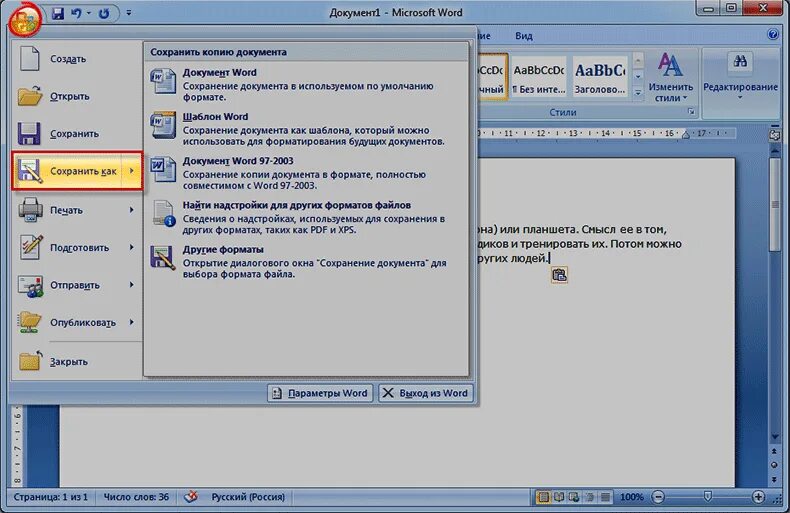Viewport: 790px width, 513px height.
Task: Click the round Office button
Action: pyautogui.click(x=24, y=19)
